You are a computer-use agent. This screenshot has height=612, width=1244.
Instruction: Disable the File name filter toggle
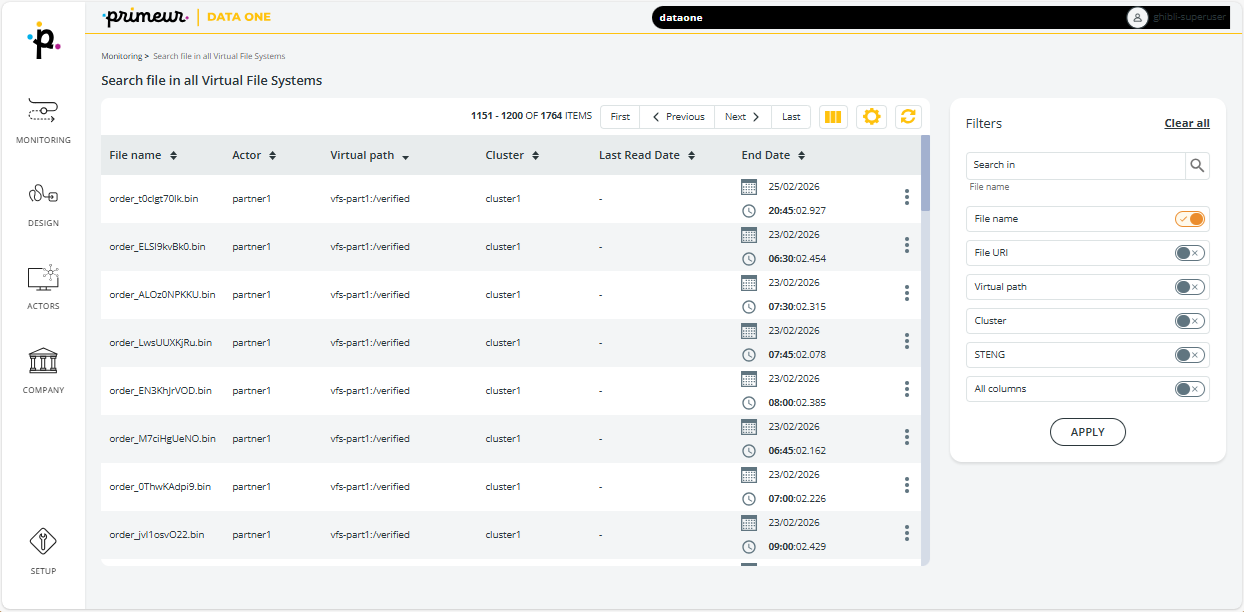[1190, 219]
